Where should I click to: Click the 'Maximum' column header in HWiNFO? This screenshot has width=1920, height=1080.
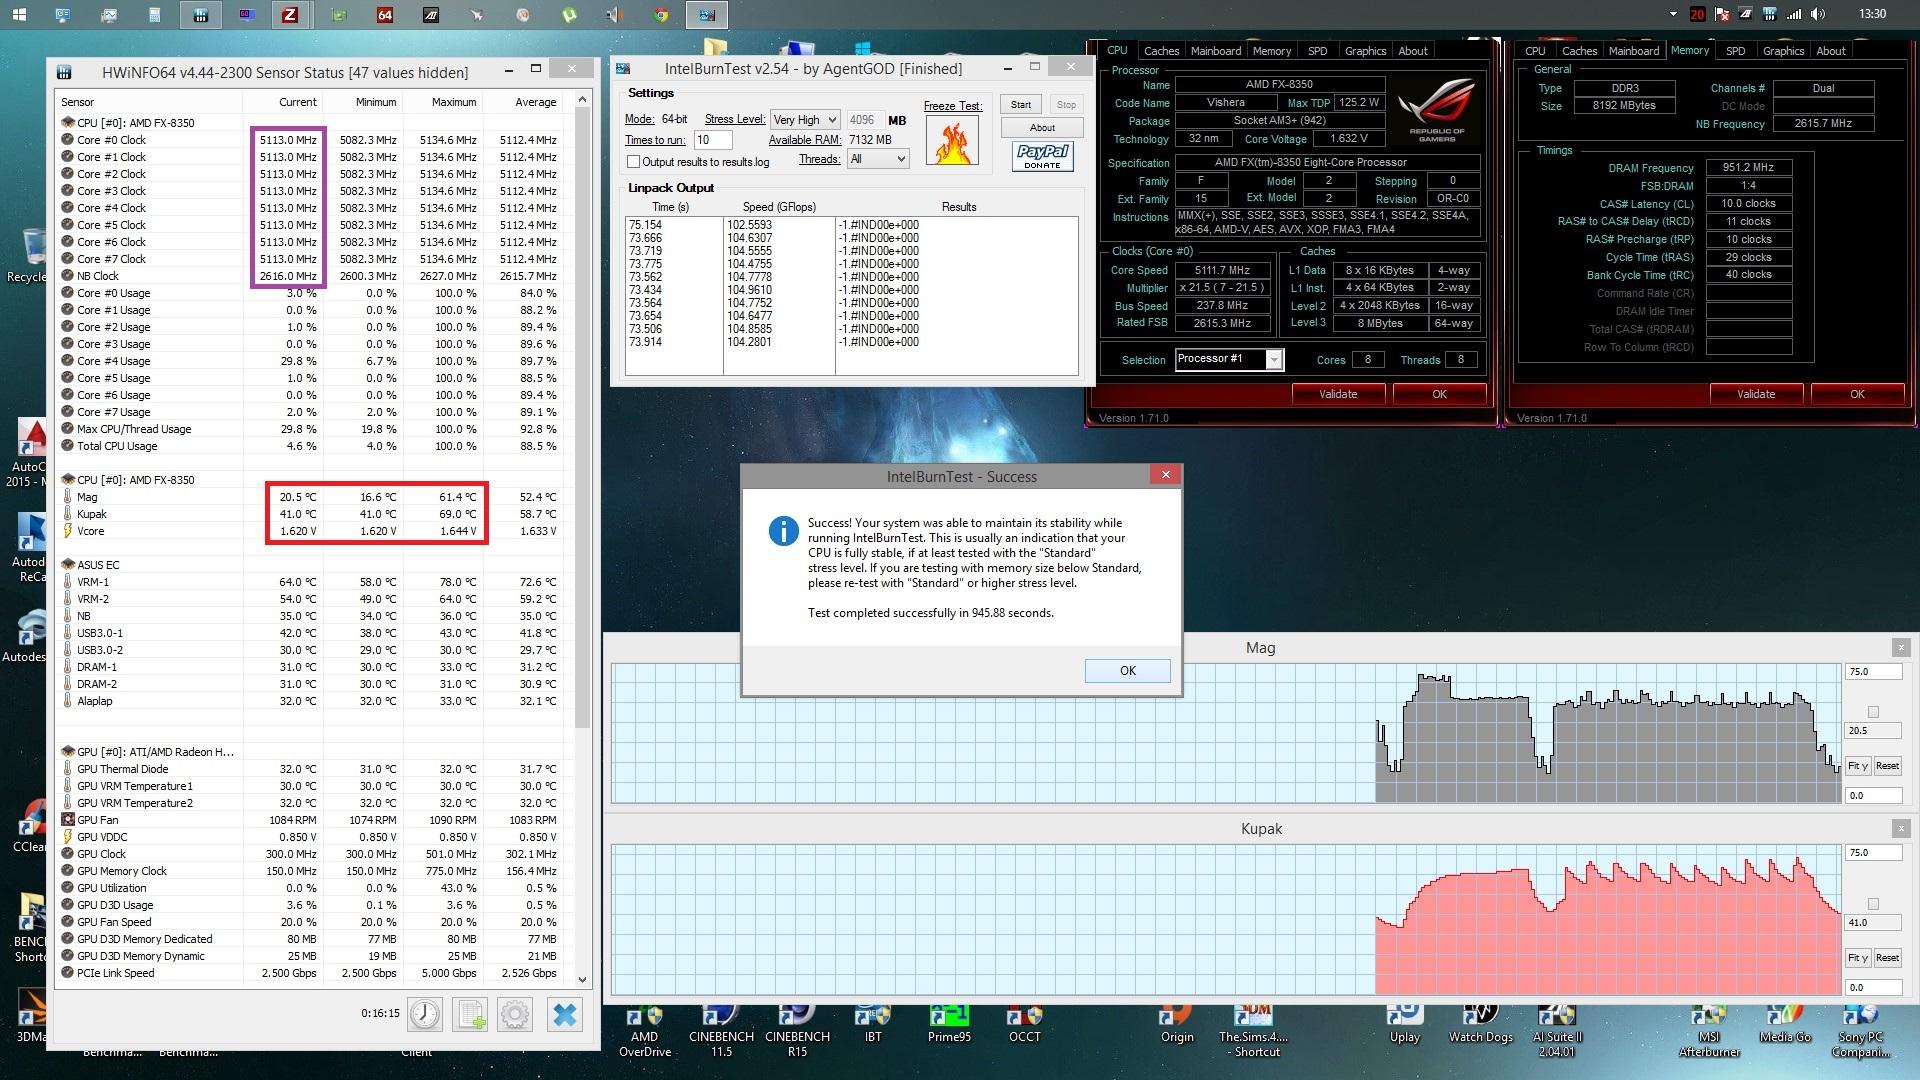click(444, 102)
